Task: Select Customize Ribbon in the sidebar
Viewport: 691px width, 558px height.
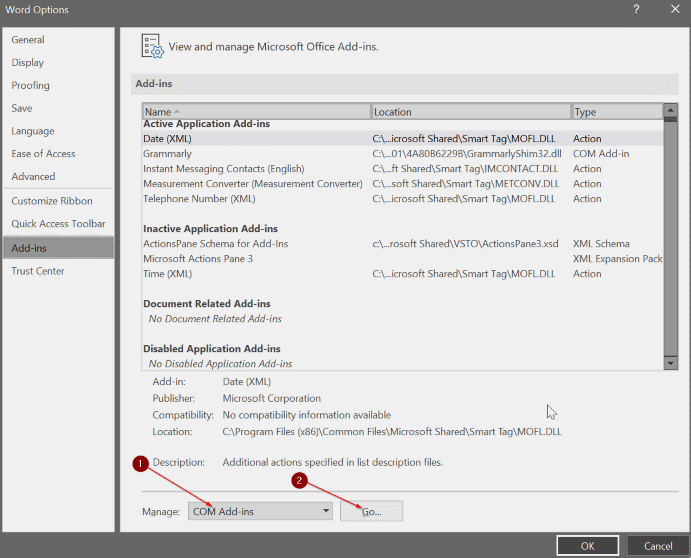Action: click(51, 201)
